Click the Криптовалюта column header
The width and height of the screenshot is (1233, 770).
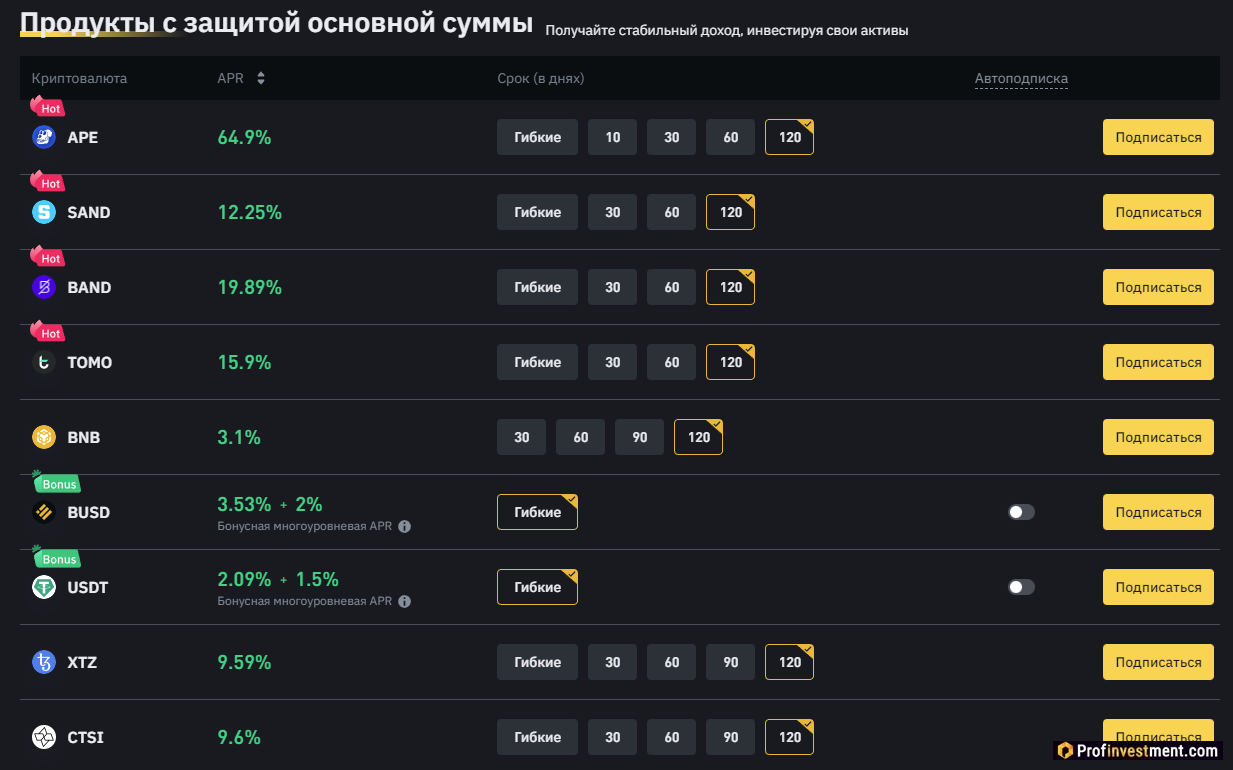pyautogui.click(x=80, y=78)
